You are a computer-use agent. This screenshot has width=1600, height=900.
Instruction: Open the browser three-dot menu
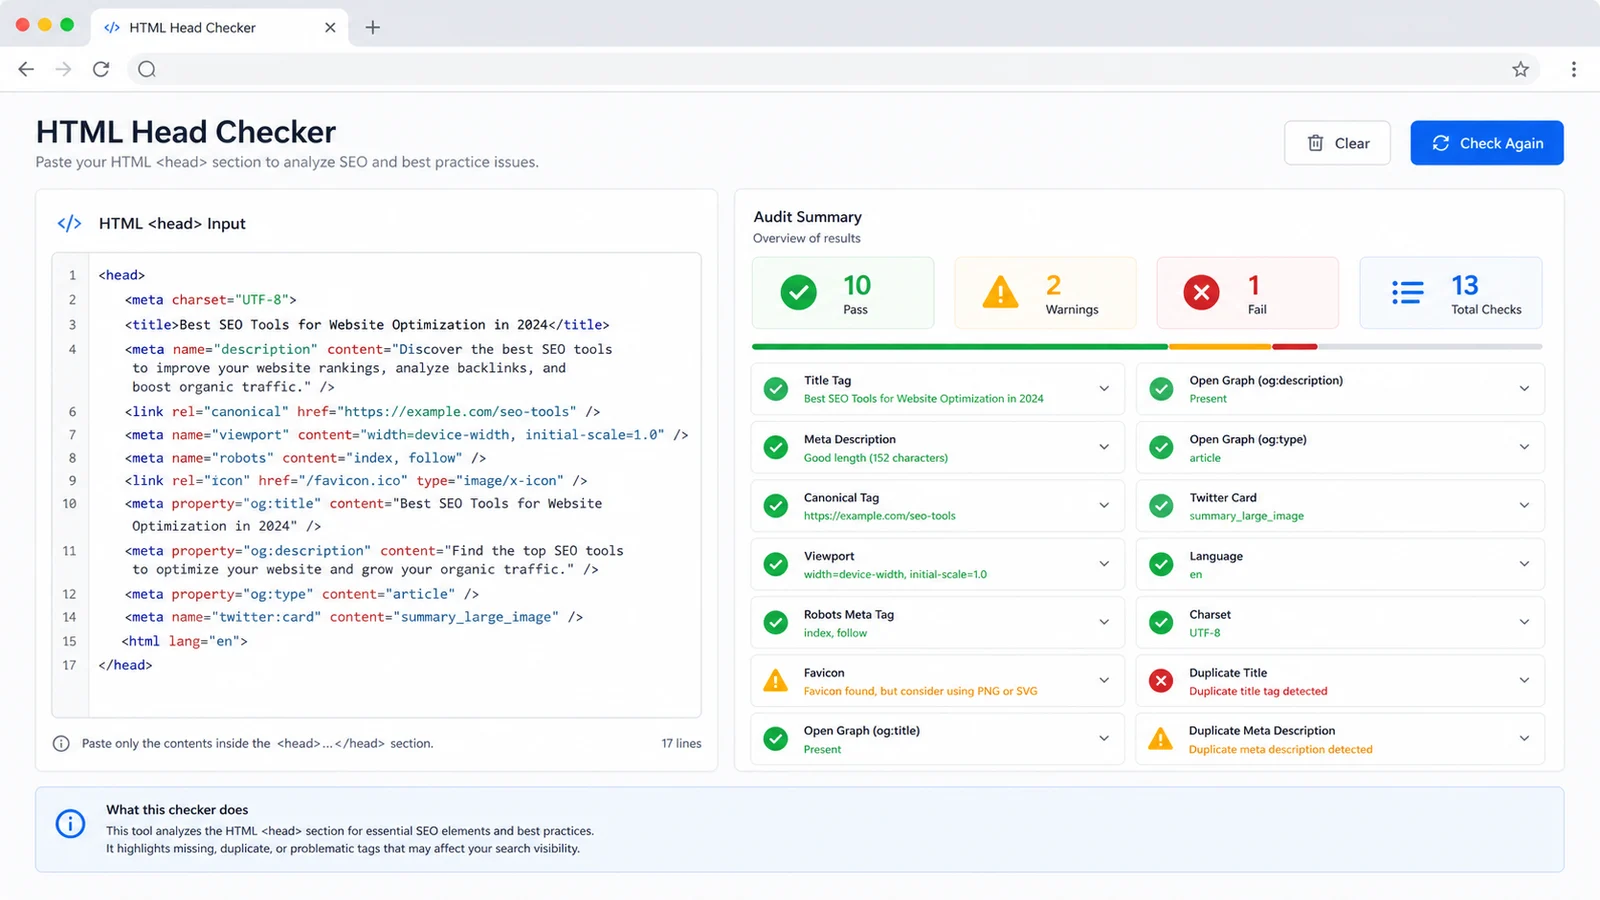click(x=1573, y=69)
